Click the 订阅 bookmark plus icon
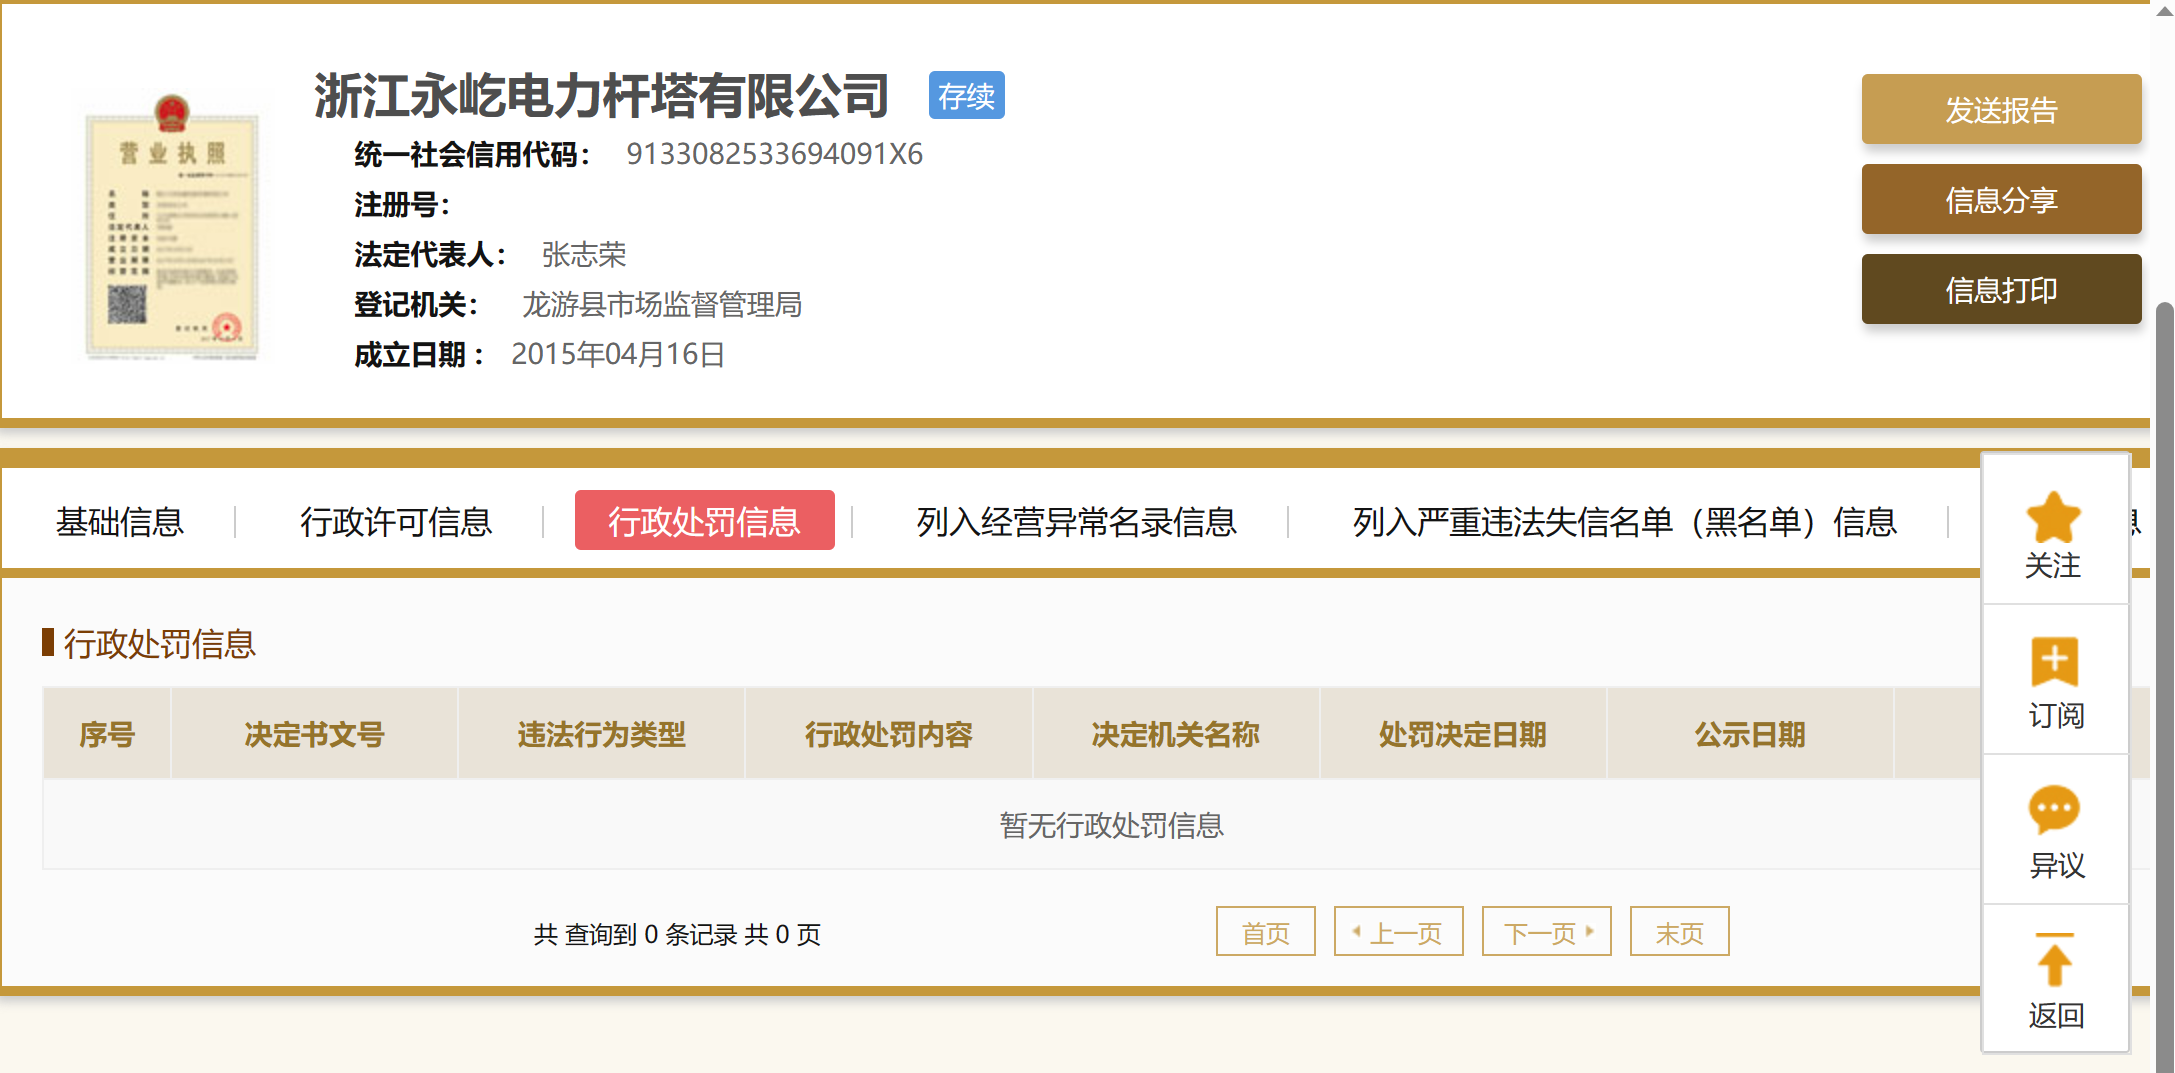This screenshot has height=1073, width=2175. pyautogui.click(x=2055, y=662)
